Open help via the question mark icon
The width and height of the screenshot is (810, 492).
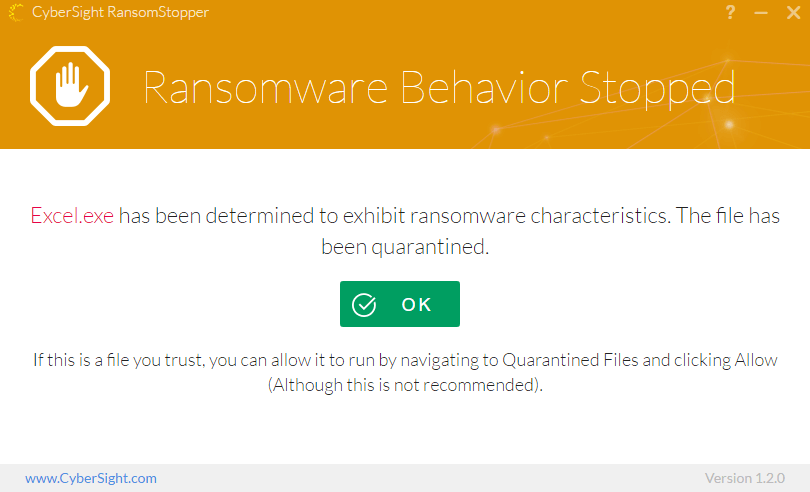731,13
